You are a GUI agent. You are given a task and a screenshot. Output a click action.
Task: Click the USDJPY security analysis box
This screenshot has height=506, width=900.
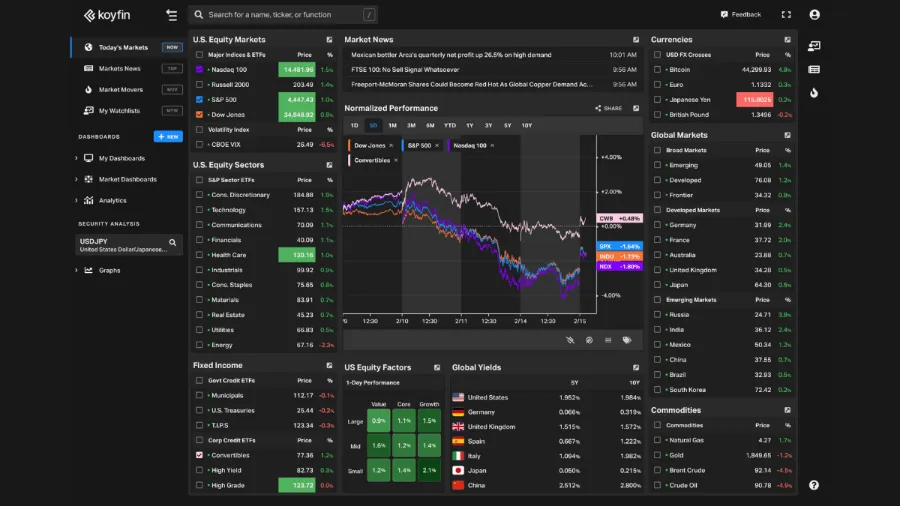point(129,245)
